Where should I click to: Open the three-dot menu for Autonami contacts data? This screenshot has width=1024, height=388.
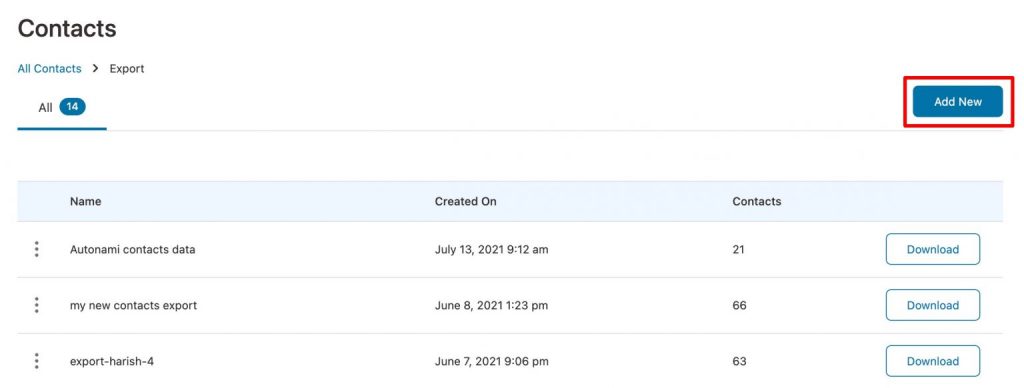[37, 249]
